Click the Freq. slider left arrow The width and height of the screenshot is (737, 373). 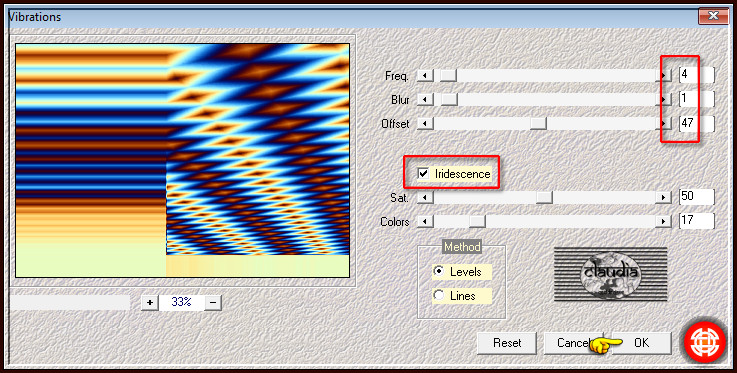pos(425,76)
